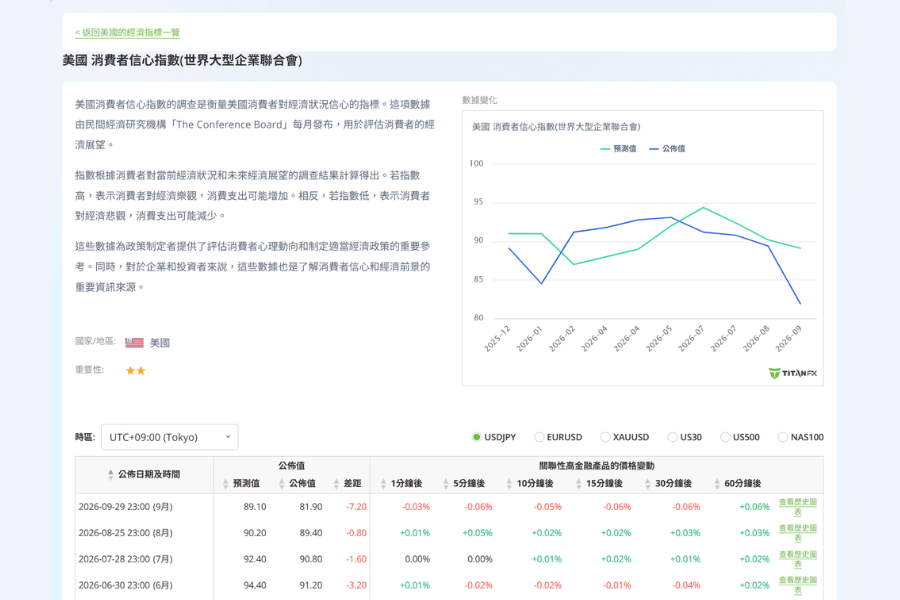Sort the 公佈值 sub-column sort icon

tap(281, 484)
